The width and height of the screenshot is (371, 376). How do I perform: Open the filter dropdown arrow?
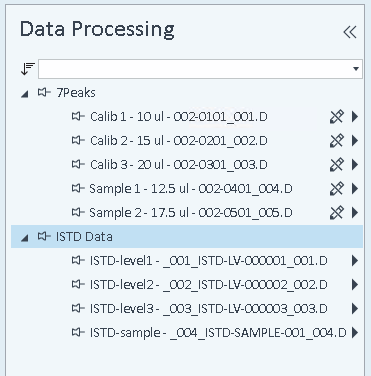click(x=356, y=69)
